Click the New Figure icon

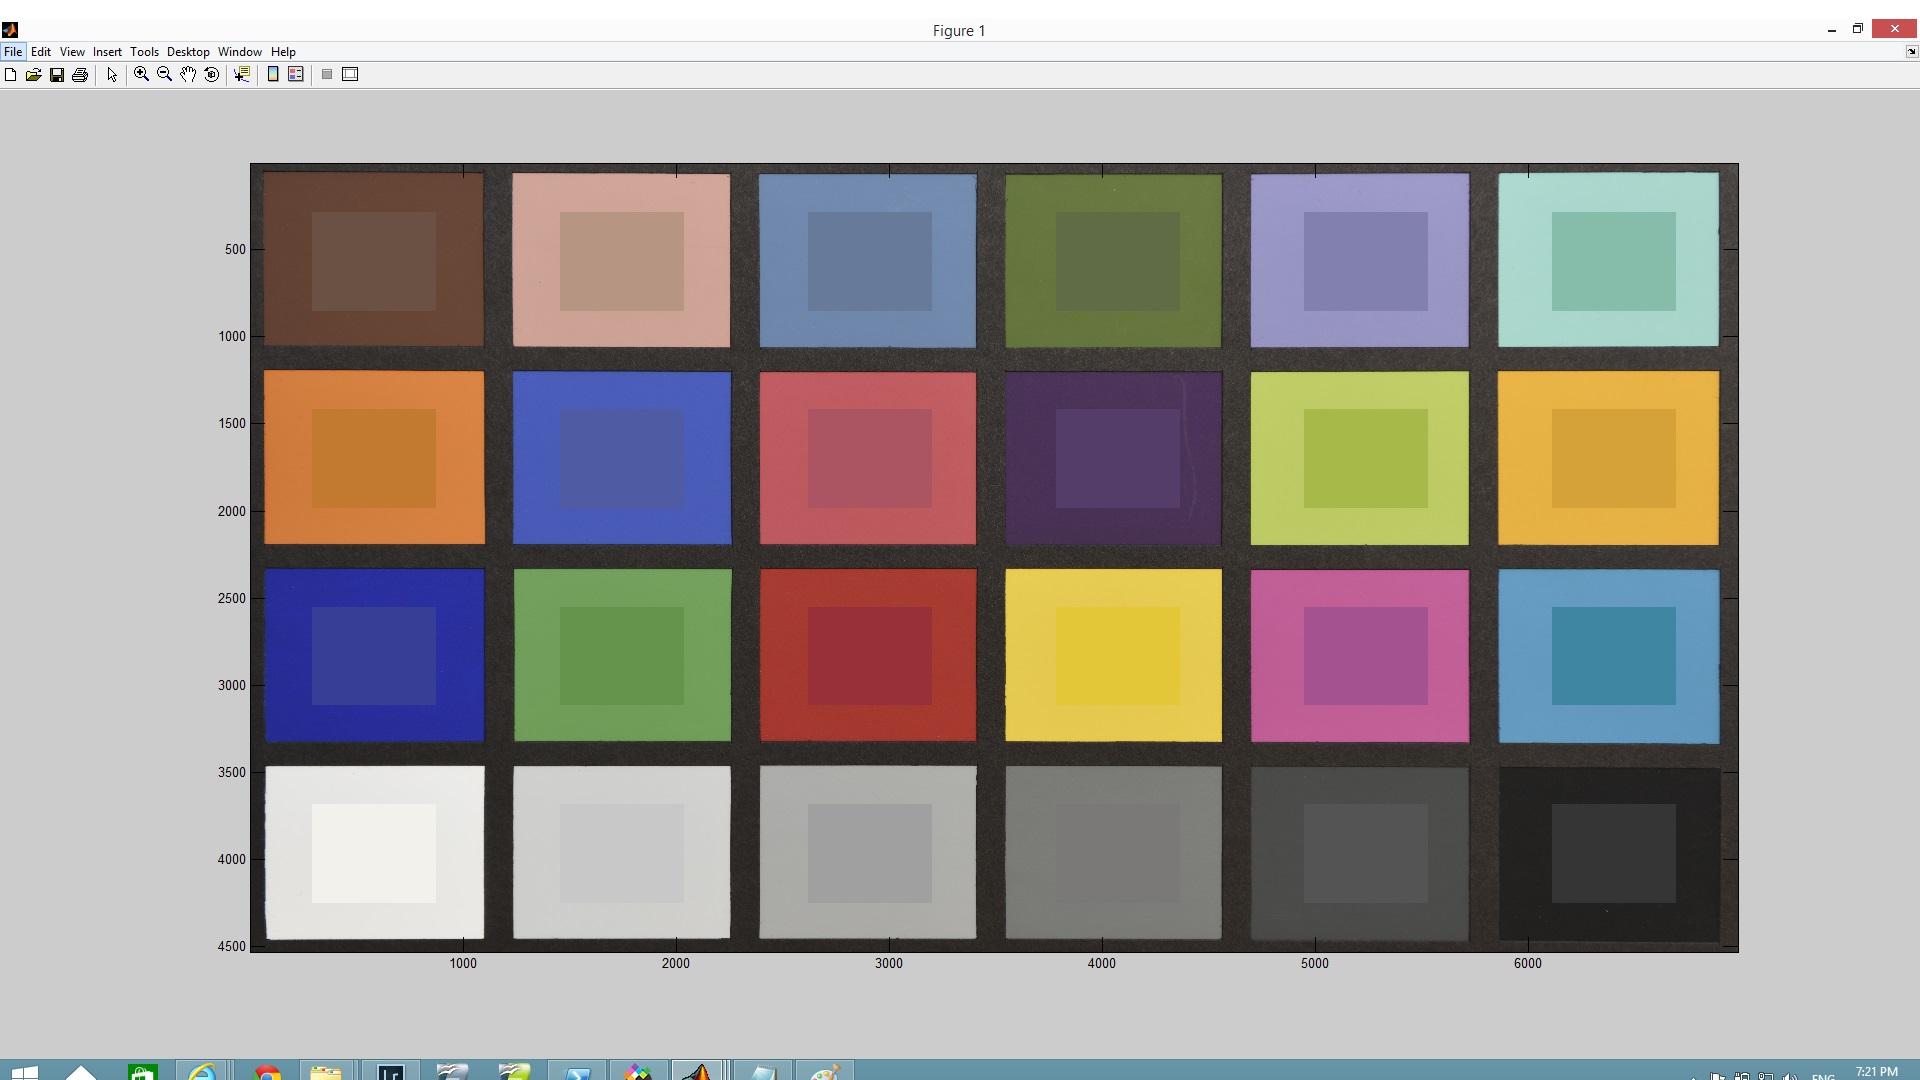[x=10, y=75]
